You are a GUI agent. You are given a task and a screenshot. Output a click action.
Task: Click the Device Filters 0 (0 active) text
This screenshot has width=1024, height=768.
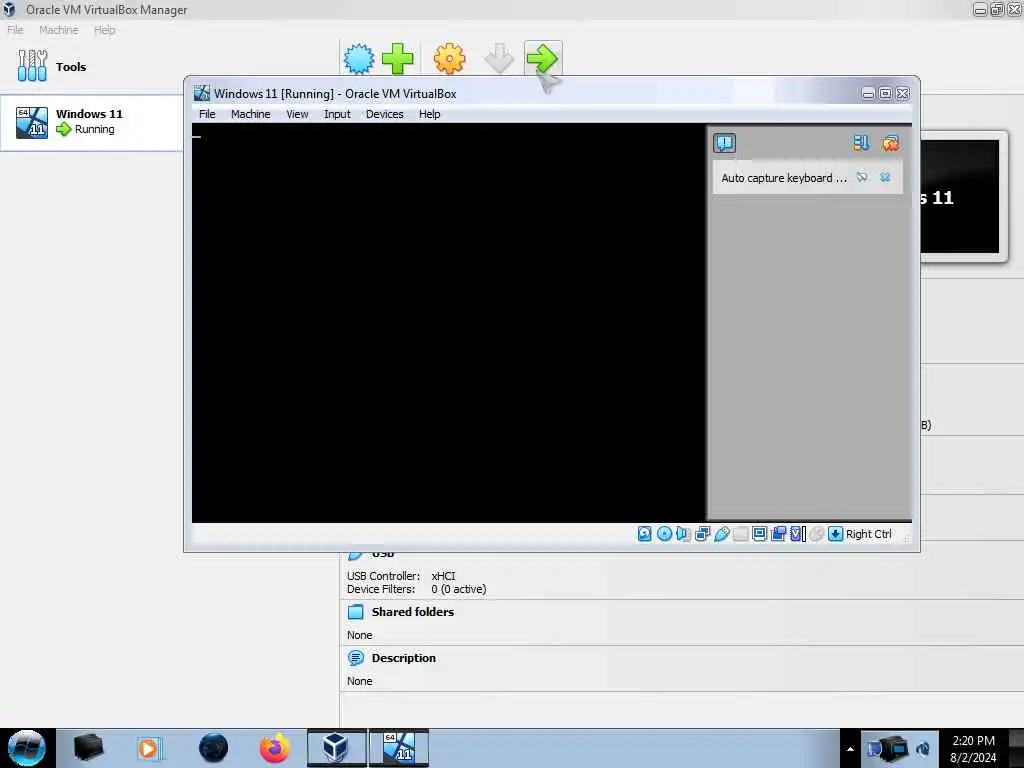[x=458, y=589]
